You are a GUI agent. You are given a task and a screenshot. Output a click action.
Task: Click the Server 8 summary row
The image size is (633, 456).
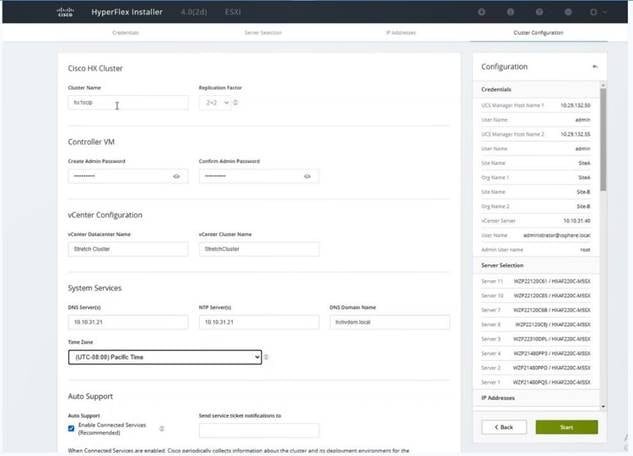point(536,324)
